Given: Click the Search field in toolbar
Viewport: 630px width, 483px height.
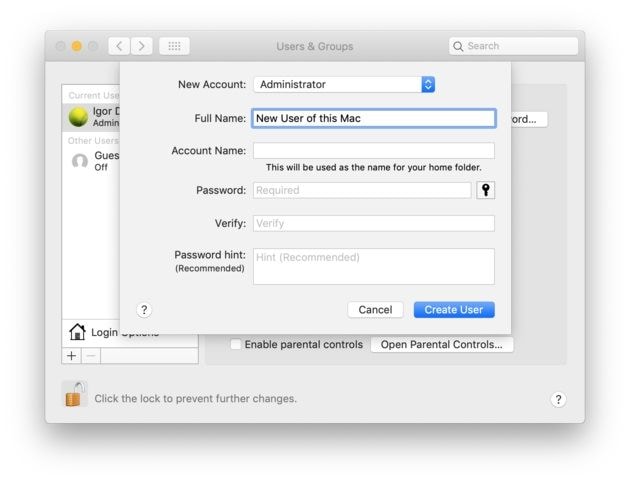Looking at the screenshot, I should point(513,46).
